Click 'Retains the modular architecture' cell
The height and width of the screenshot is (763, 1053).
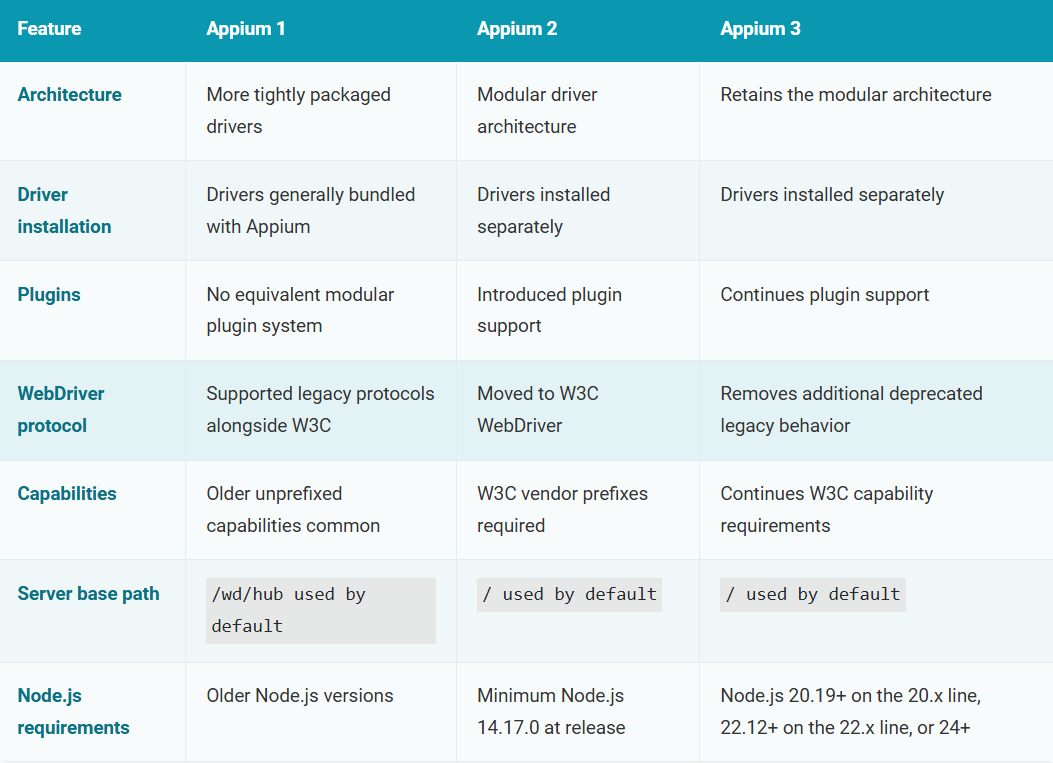tap(856, 95)
